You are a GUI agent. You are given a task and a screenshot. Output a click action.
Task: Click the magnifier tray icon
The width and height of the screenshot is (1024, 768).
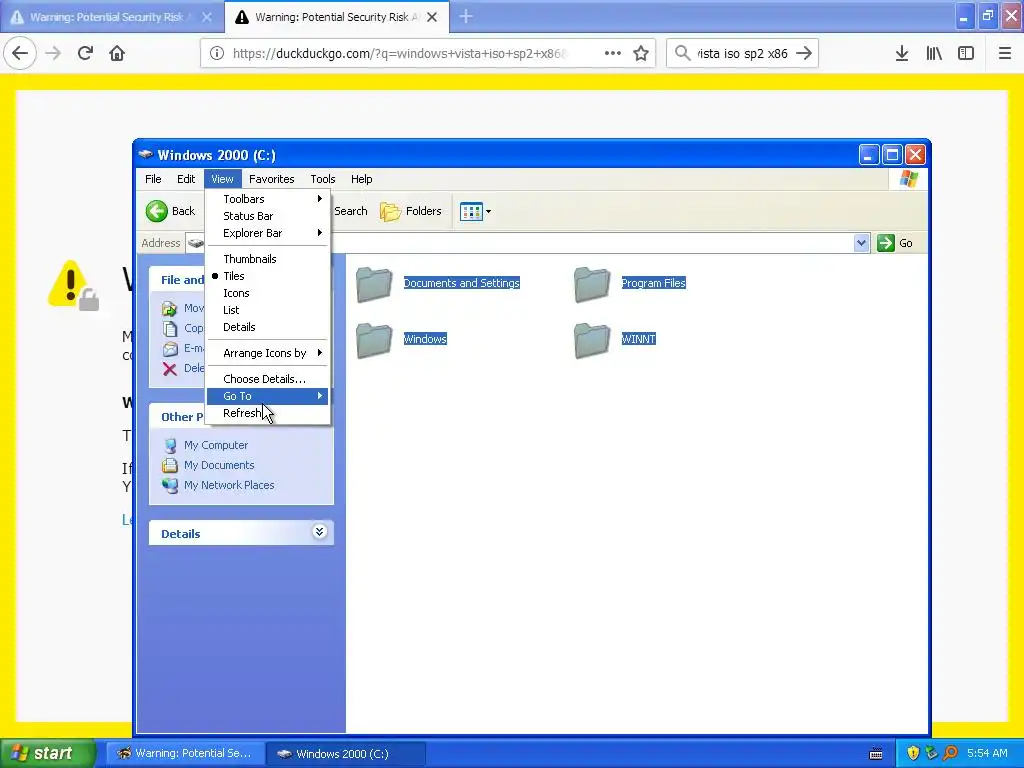pos(950,753)
